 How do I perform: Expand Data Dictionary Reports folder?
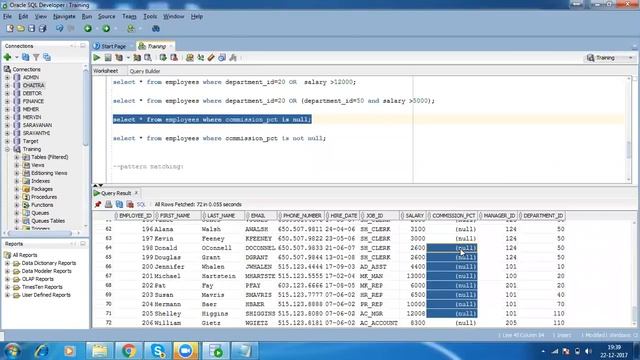7,263
